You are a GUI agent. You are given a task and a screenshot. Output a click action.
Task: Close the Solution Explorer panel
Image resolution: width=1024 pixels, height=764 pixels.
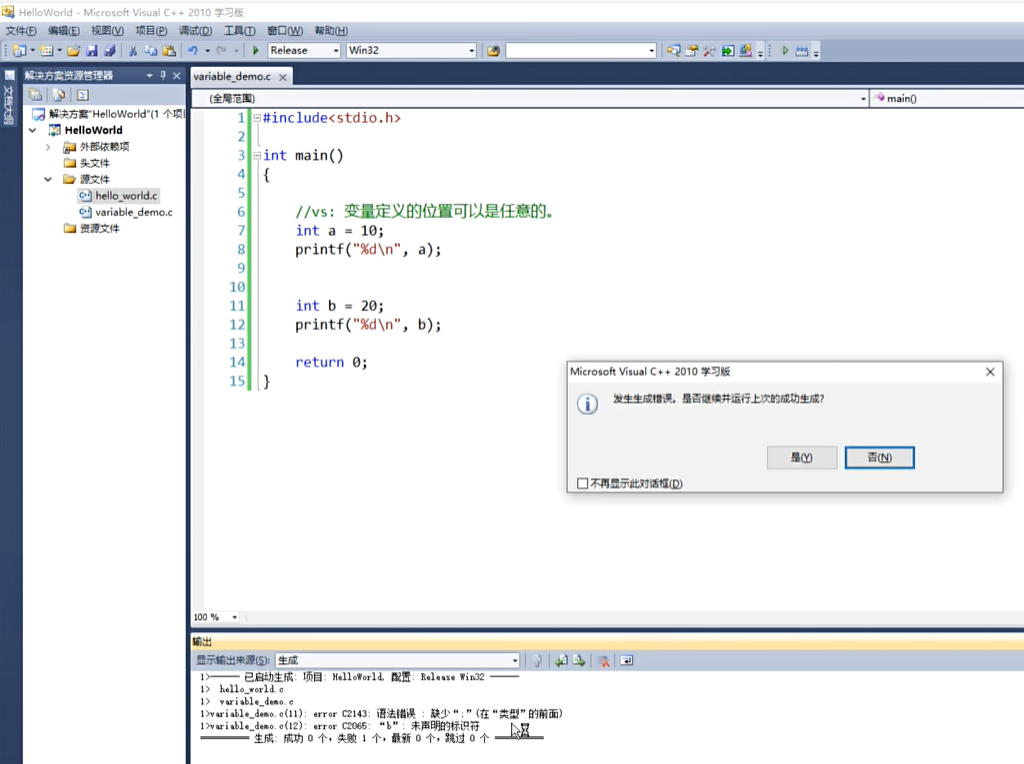(x=176, y=75)
